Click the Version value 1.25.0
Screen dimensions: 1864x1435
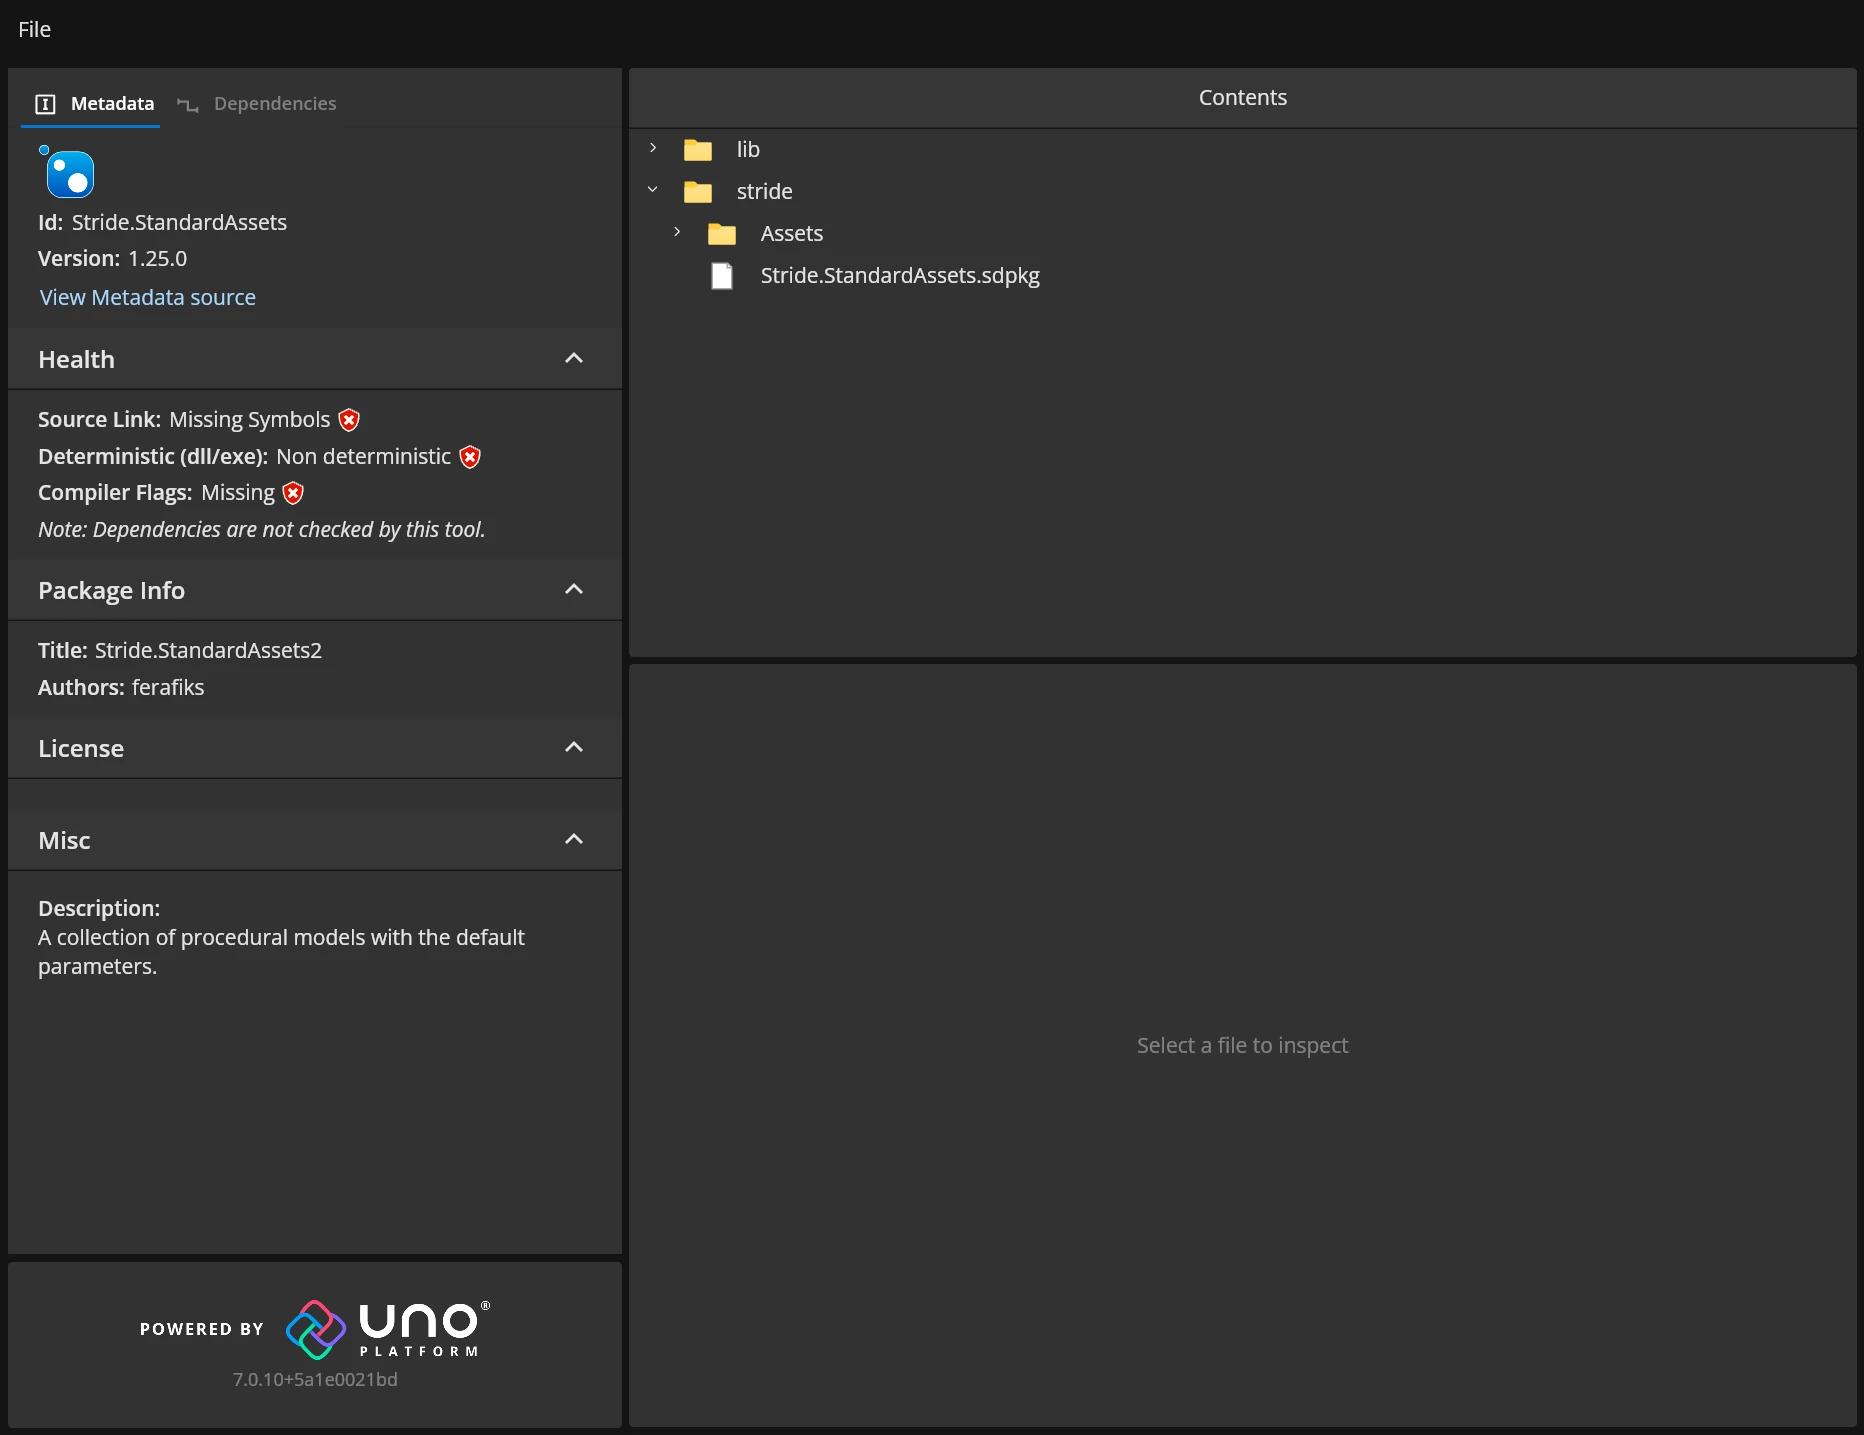coord(157,259)
